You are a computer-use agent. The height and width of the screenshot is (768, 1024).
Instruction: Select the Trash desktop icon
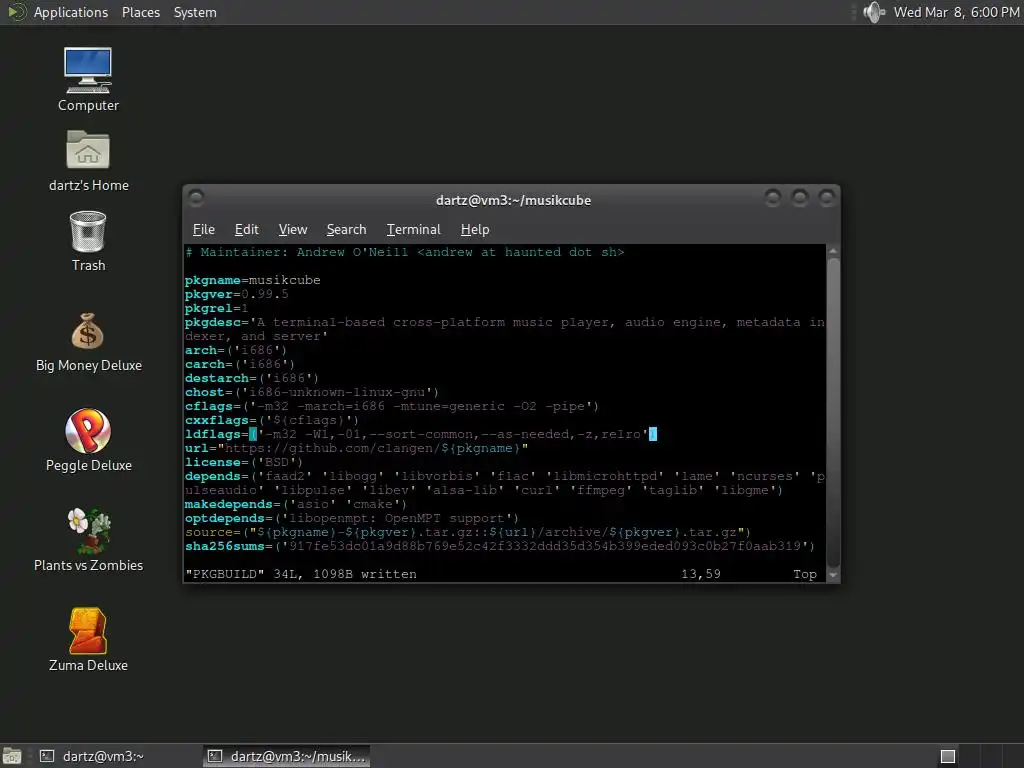pos(88,242)
